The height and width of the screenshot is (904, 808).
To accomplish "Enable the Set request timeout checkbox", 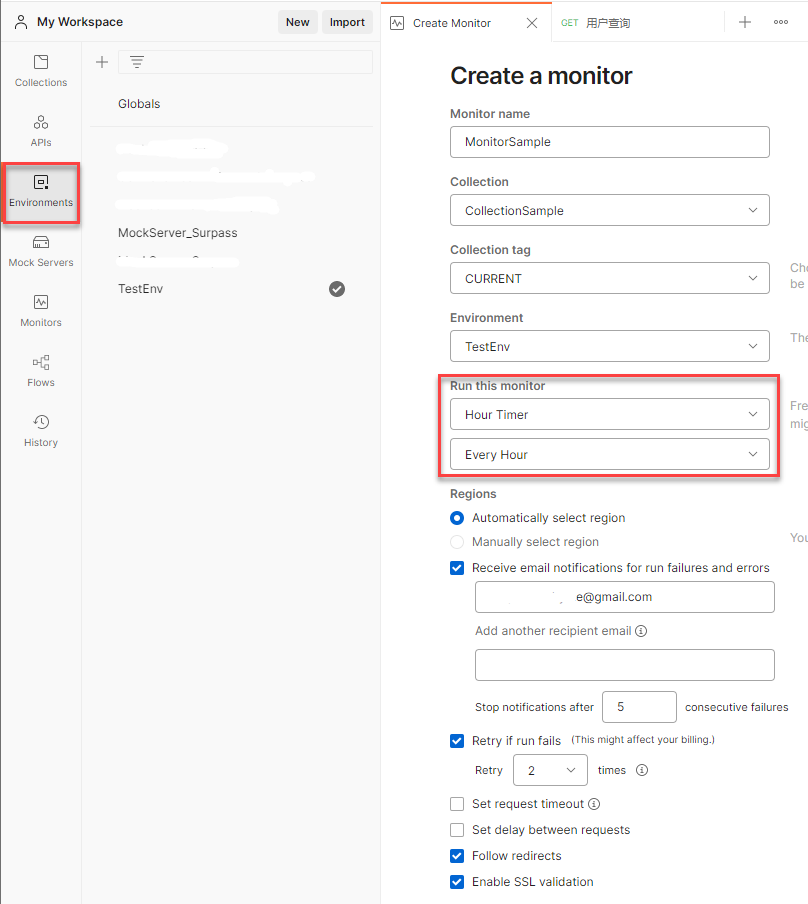I will coord(457,804).
